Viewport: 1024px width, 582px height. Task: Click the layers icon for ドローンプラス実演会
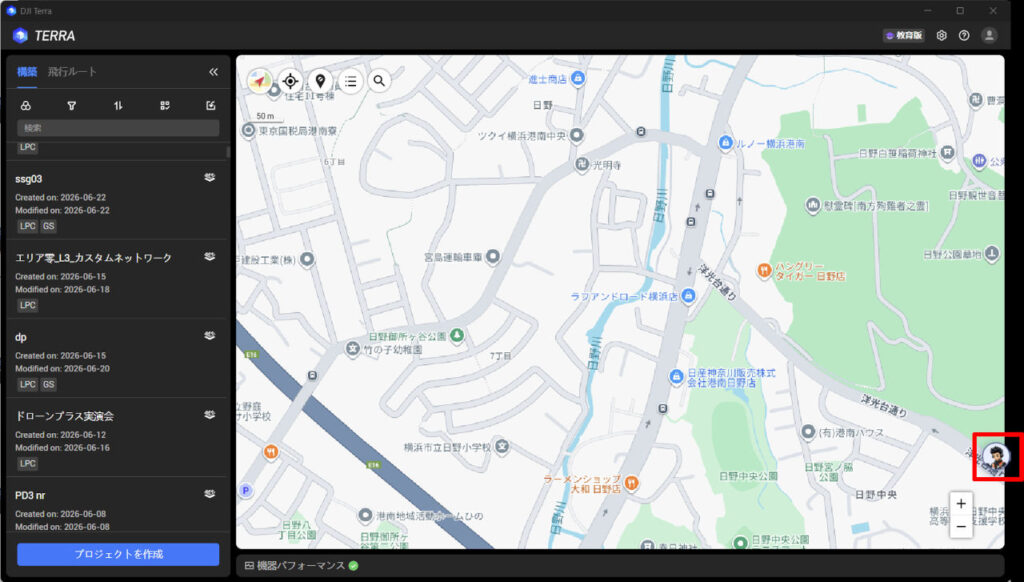[x=210, y=415]
